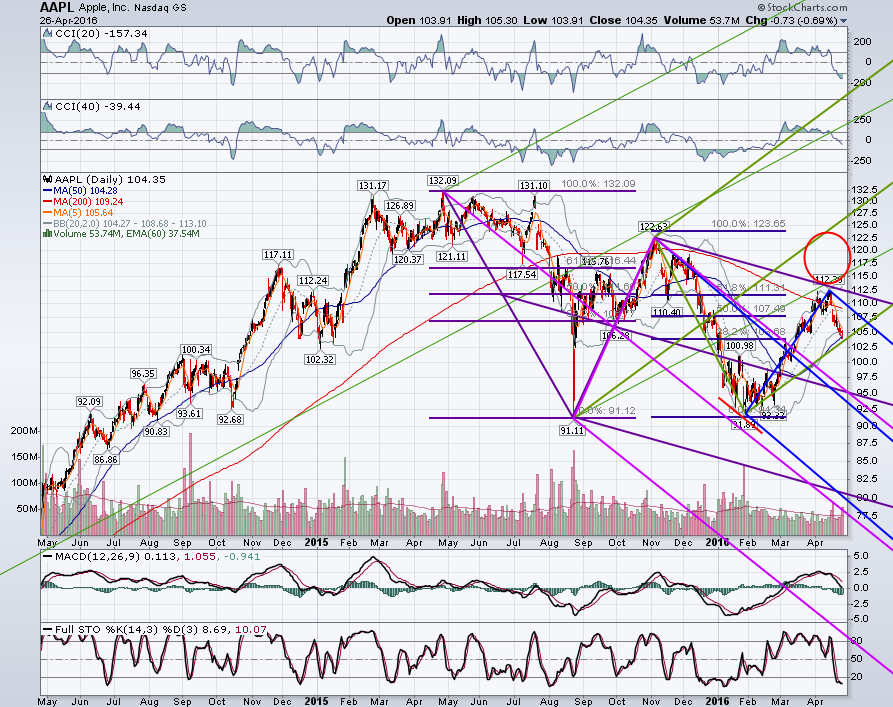Screen dimensions: 893x707
Task: Click the 110.40 price label
Action: pos(666,312)
